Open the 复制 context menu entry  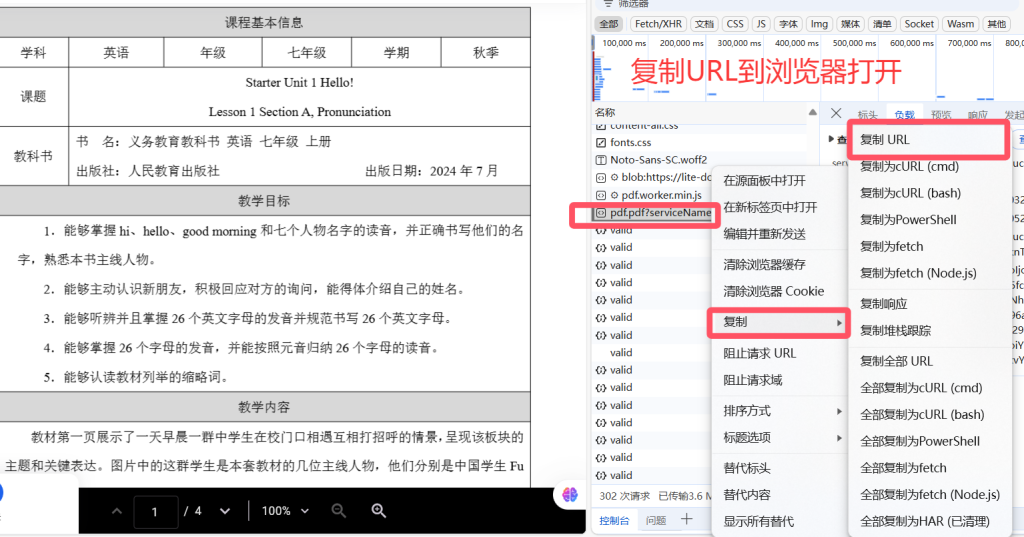(x=779, y=322)
